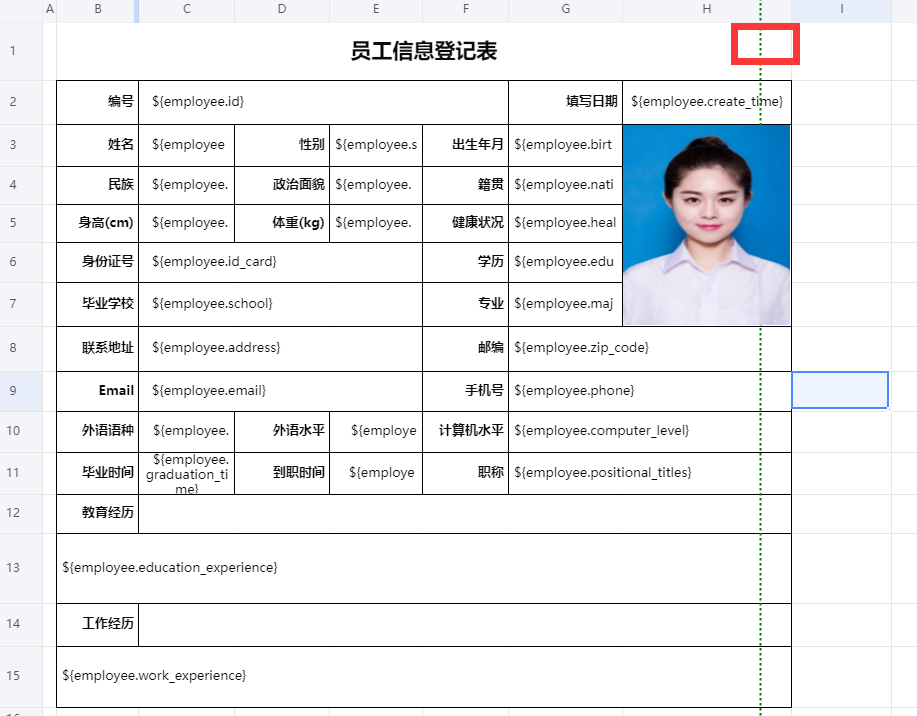
Task: Select the 工作经历 label cell
Action: (x=98, y=624)
